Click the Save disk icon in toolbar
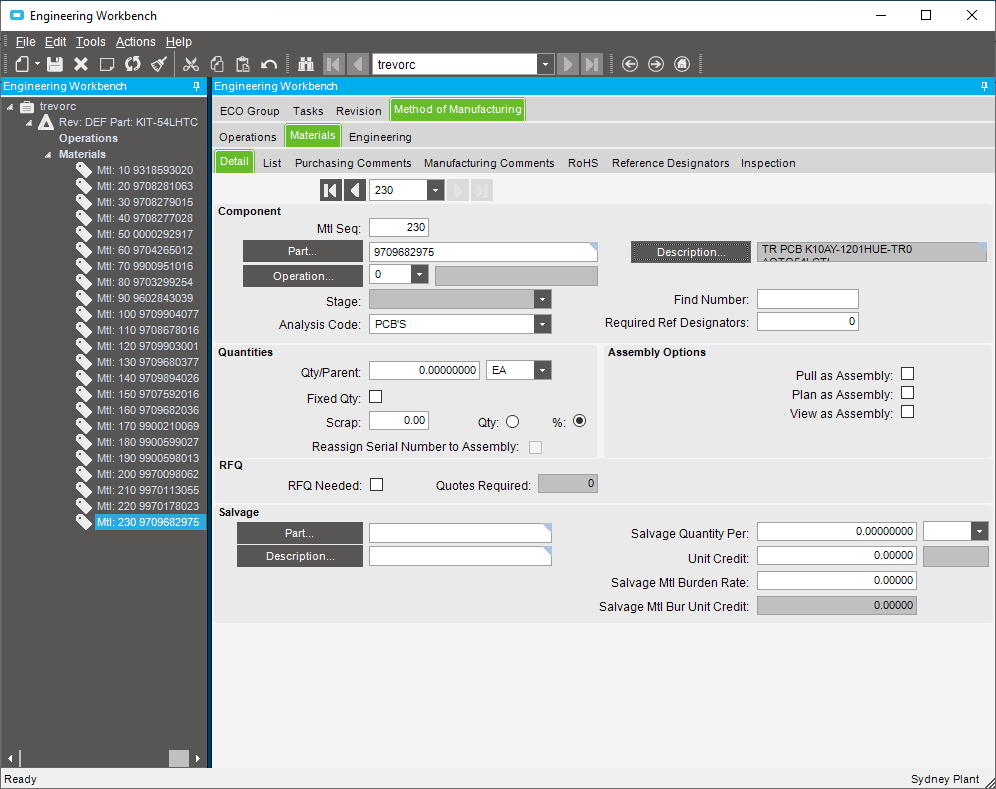The image size is (996, 789). tap(55, 64)
